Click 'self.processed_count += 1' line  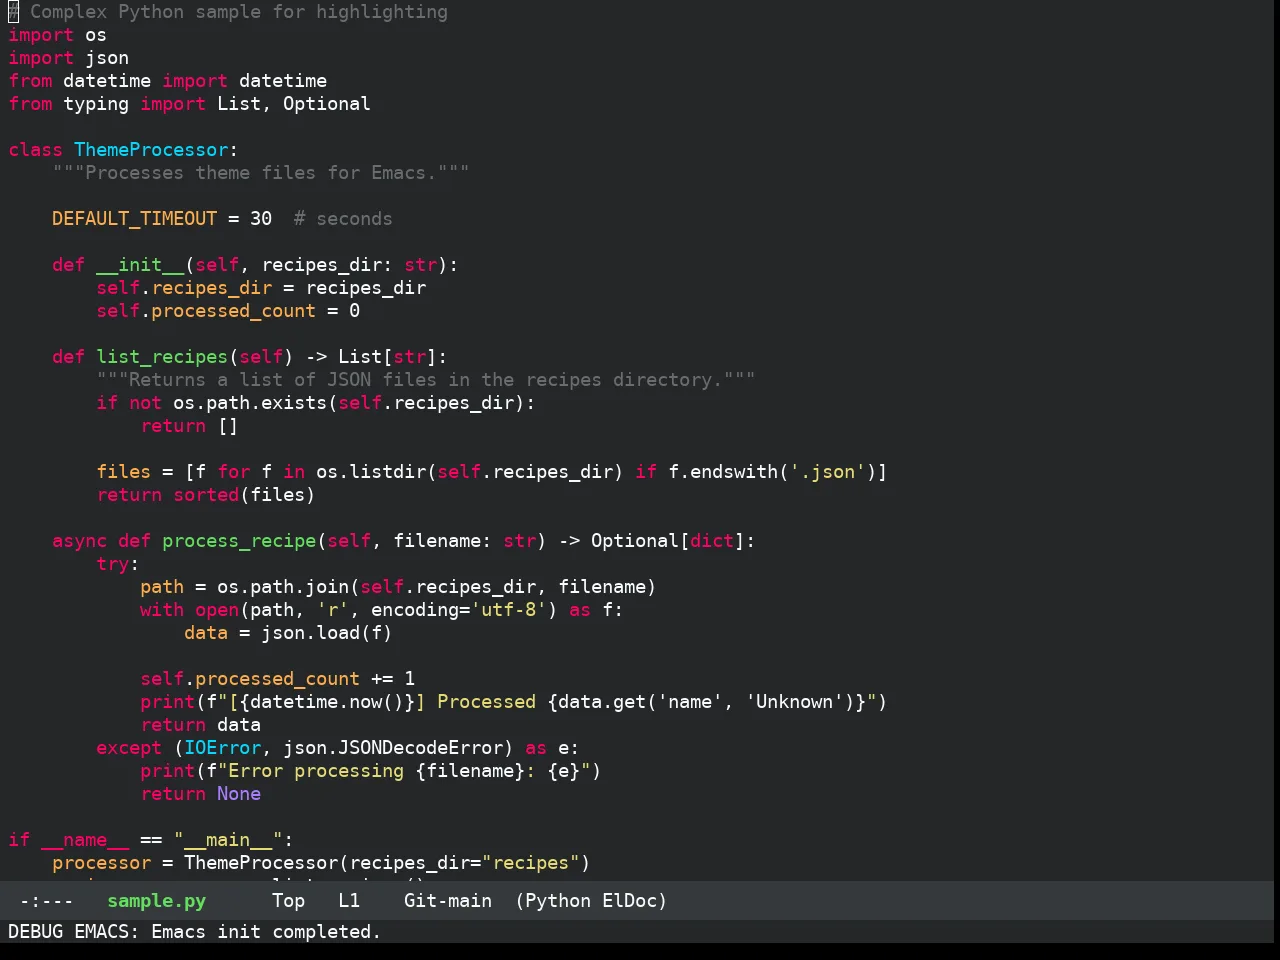[x=277, y=679]
